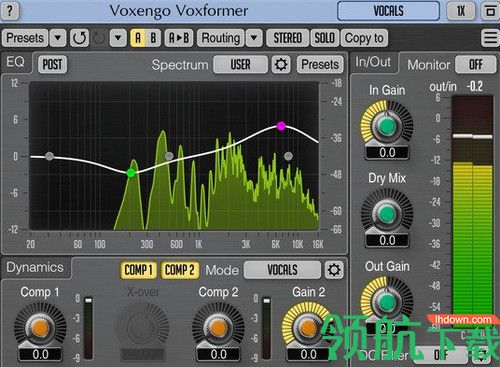The height and width of the screenshot is (367, 500).
Task: Open the VOCALS preset name selector at top
Action: (x=388, y=11)
